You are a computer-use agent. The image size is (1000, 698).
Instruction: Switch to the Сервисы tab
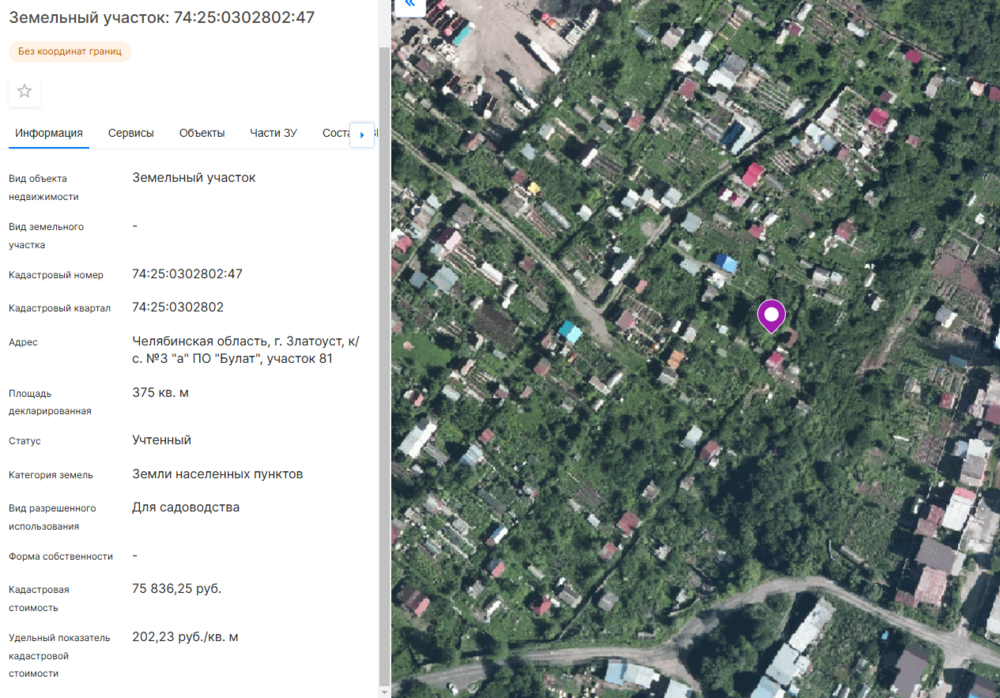(x=131, y=133)
